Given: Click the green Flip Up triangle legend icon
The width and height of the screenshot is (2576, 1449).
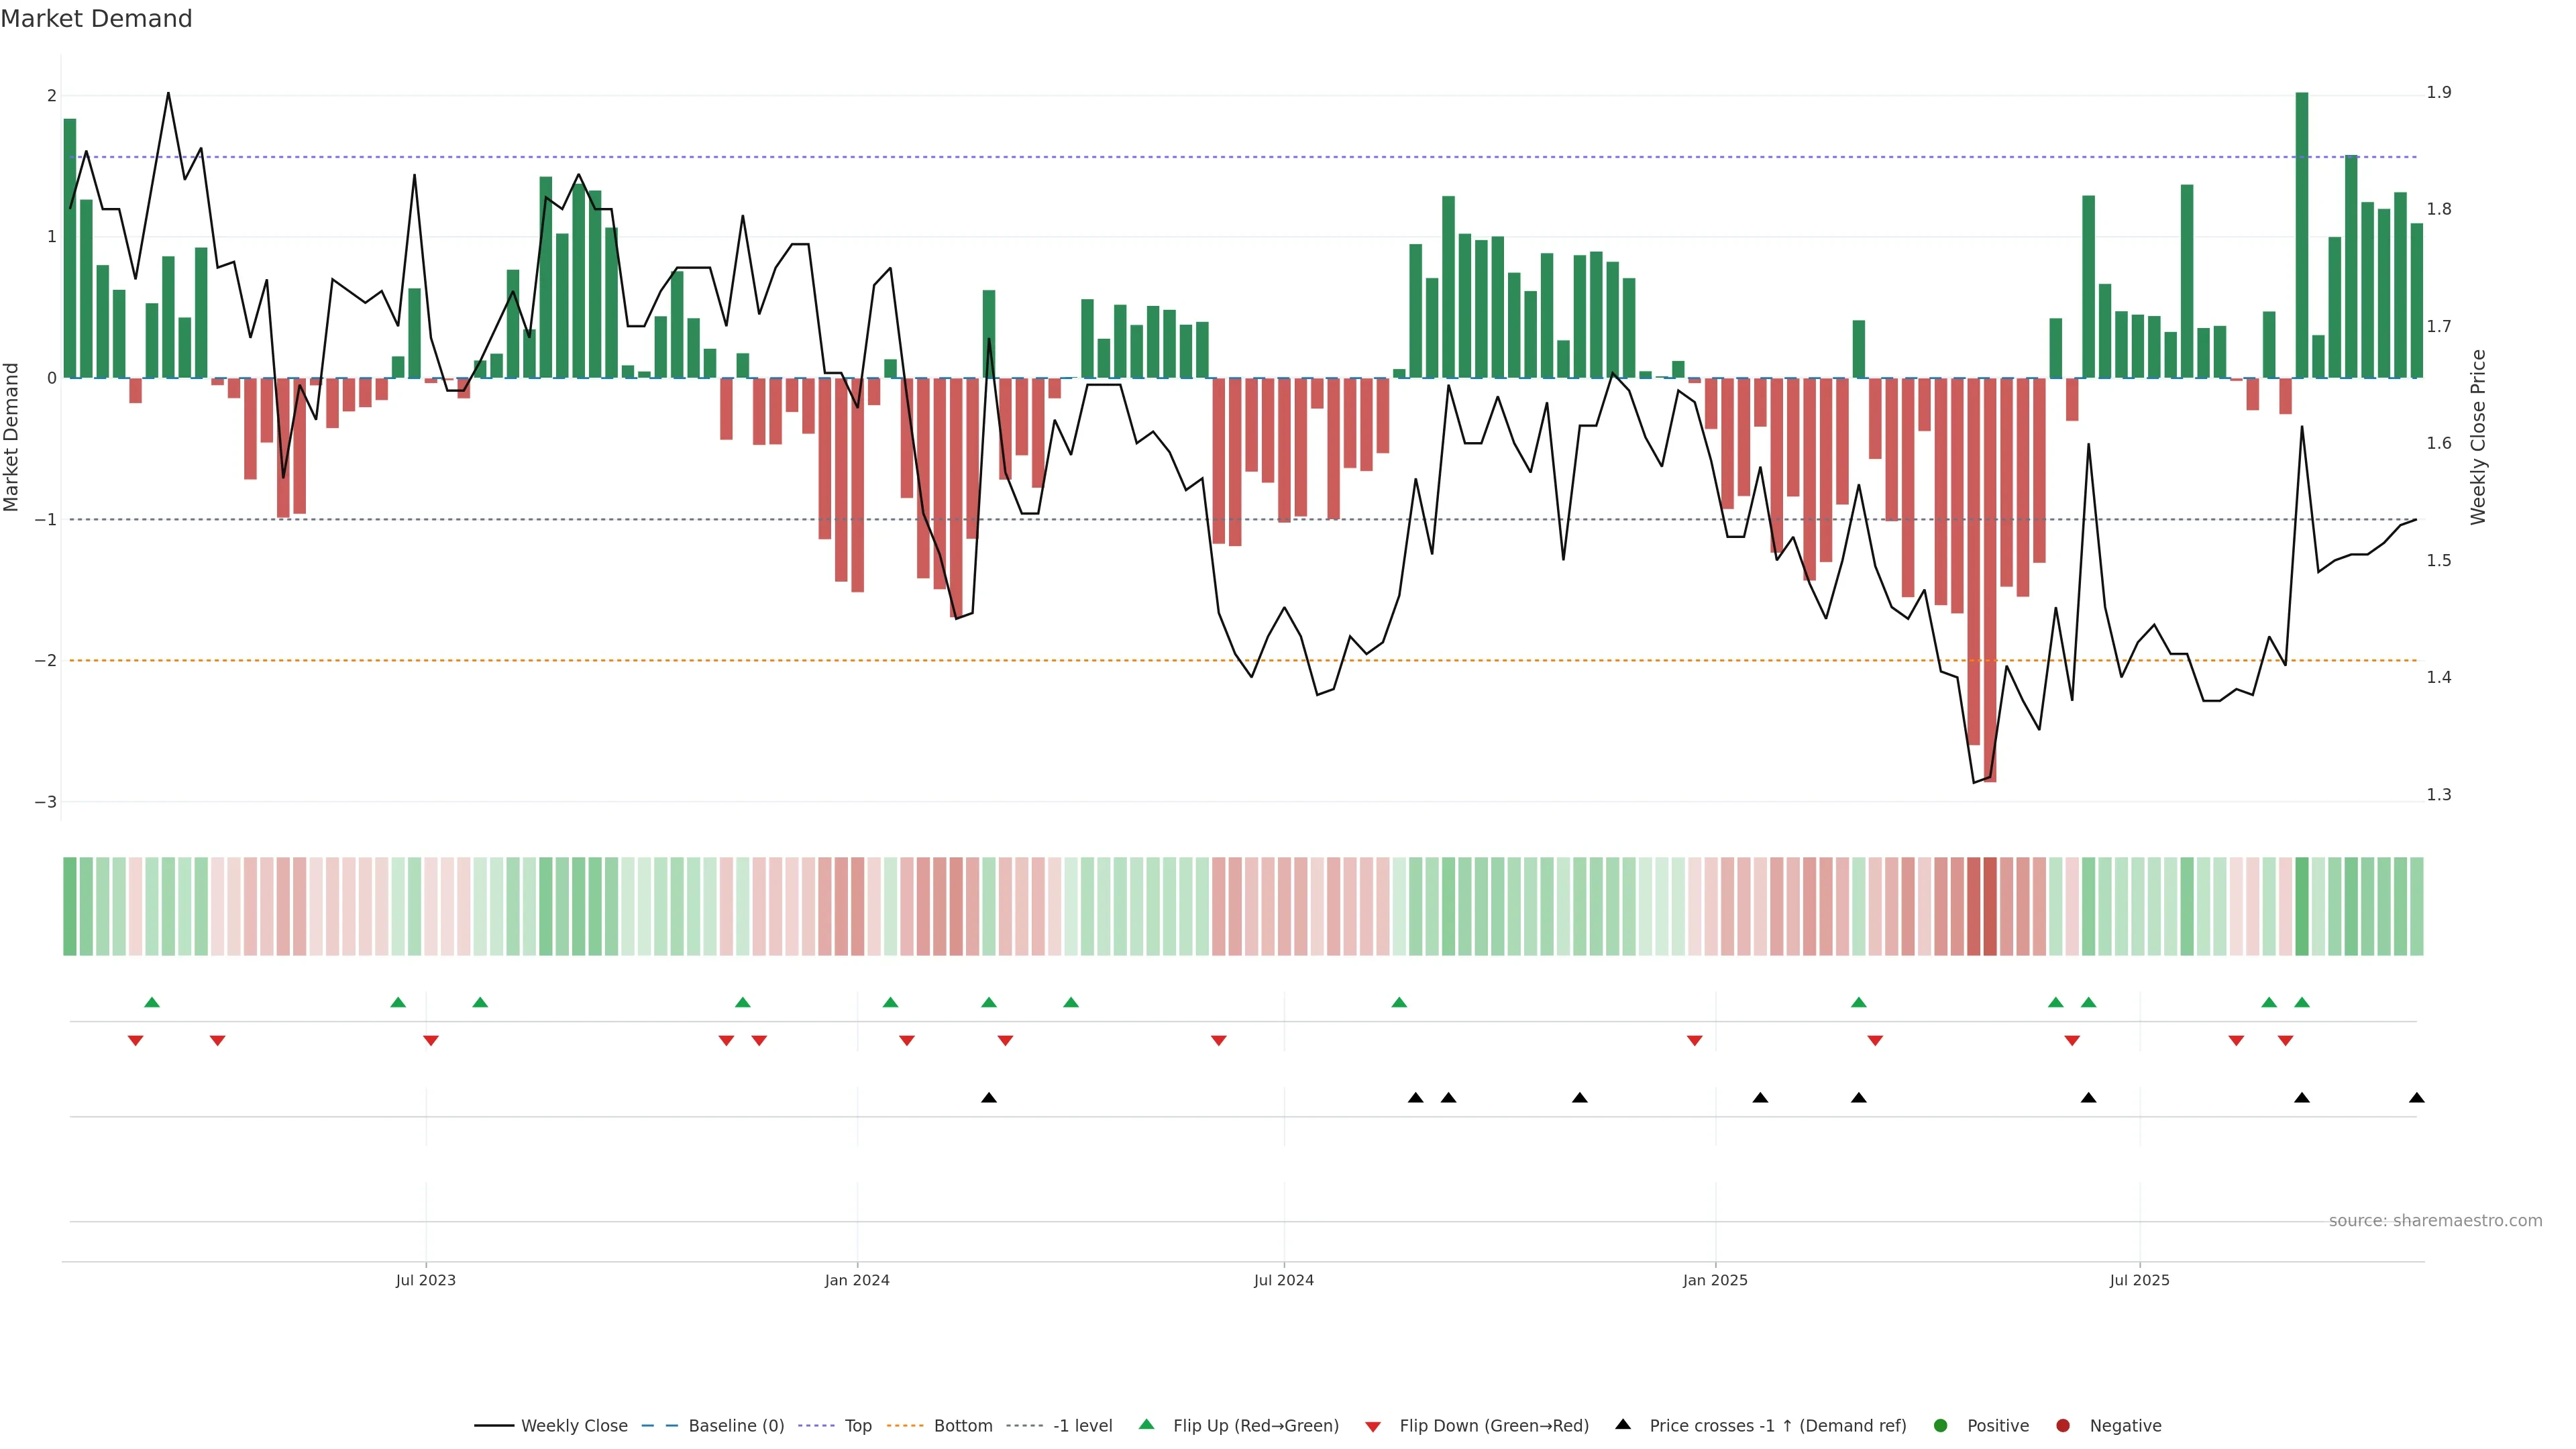Looking at the screenshot, I should click(1146, 1424).
